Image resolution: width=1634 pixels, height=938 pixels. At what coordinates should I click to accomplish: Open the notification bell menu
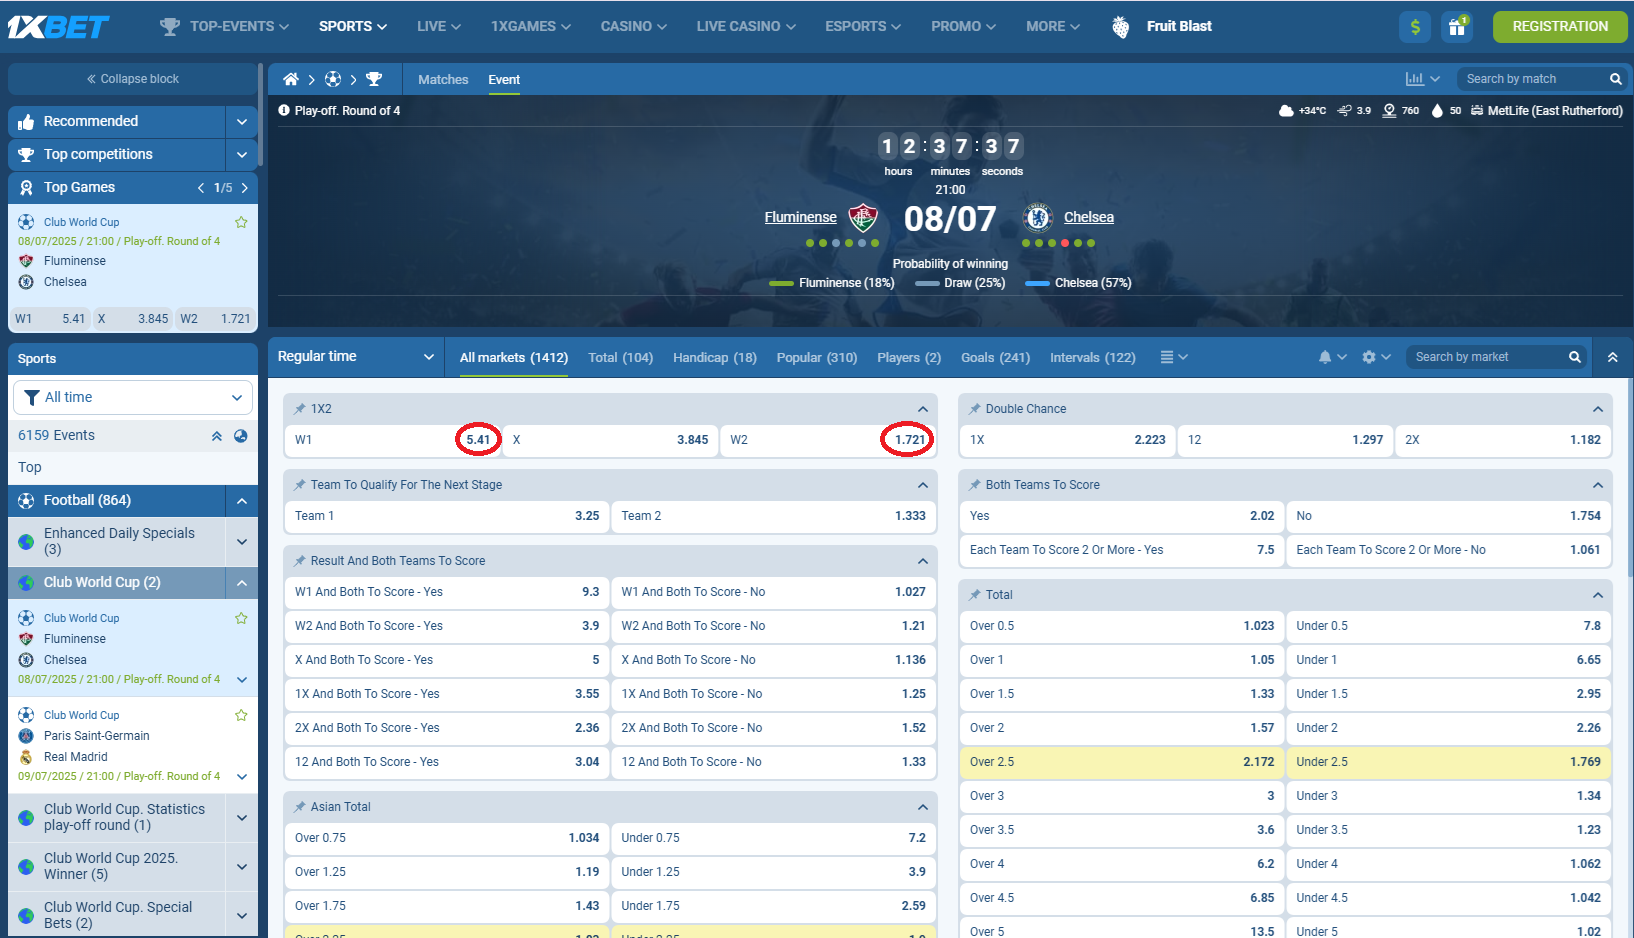1325,357
